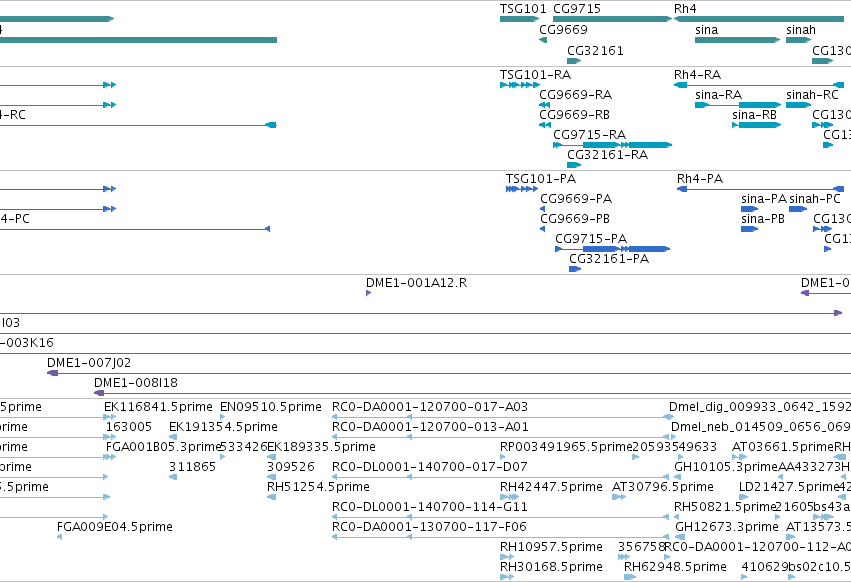This screenshot has height=582, width=851.
Task: Click the sina-PB protein feature
Action: [x=750, y=229]
